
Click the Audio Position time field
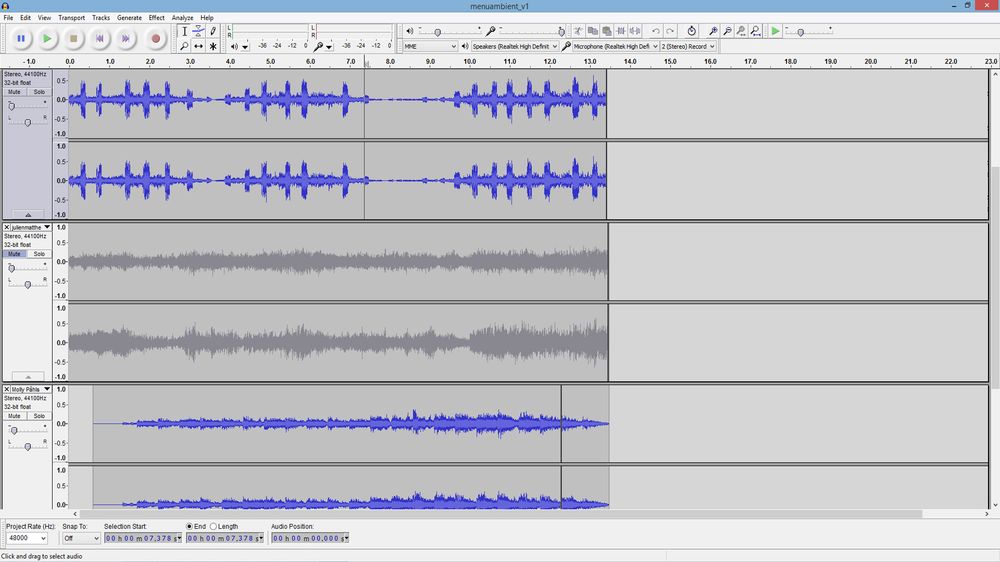click(310, 538)
